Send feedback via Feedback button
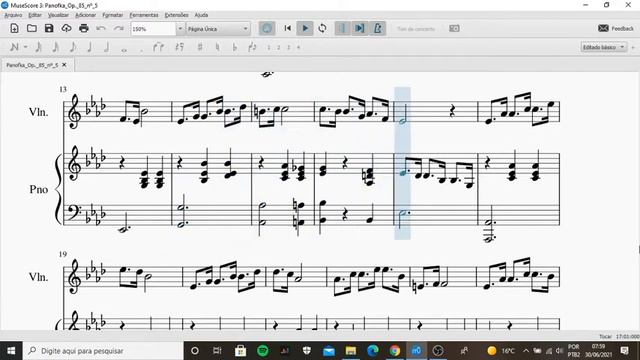Screen dimensions: 640x360 [616, 28]
